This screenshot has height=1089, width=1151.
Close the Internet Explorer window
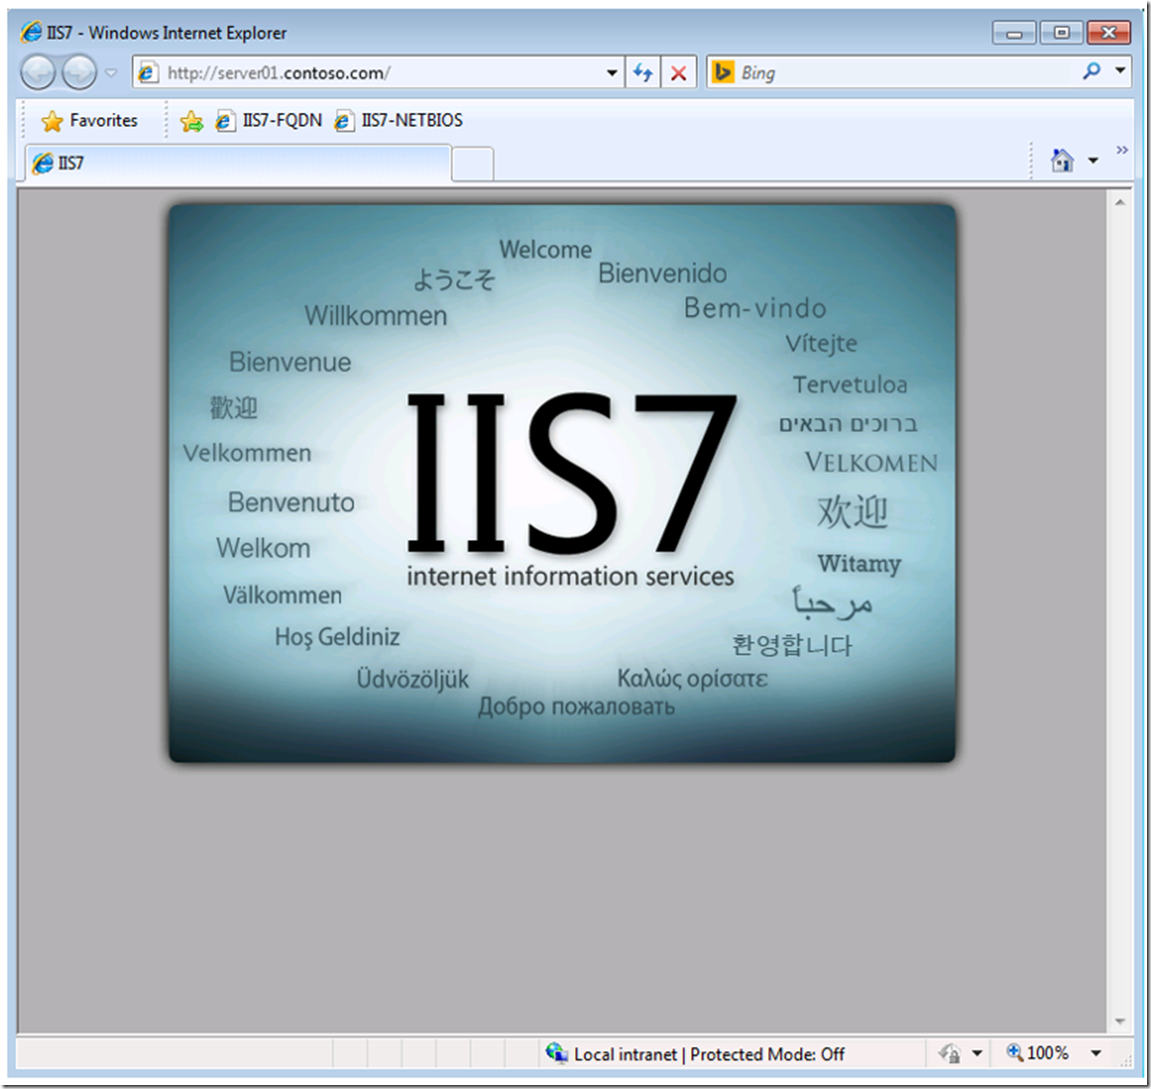tap(1108, 33)
